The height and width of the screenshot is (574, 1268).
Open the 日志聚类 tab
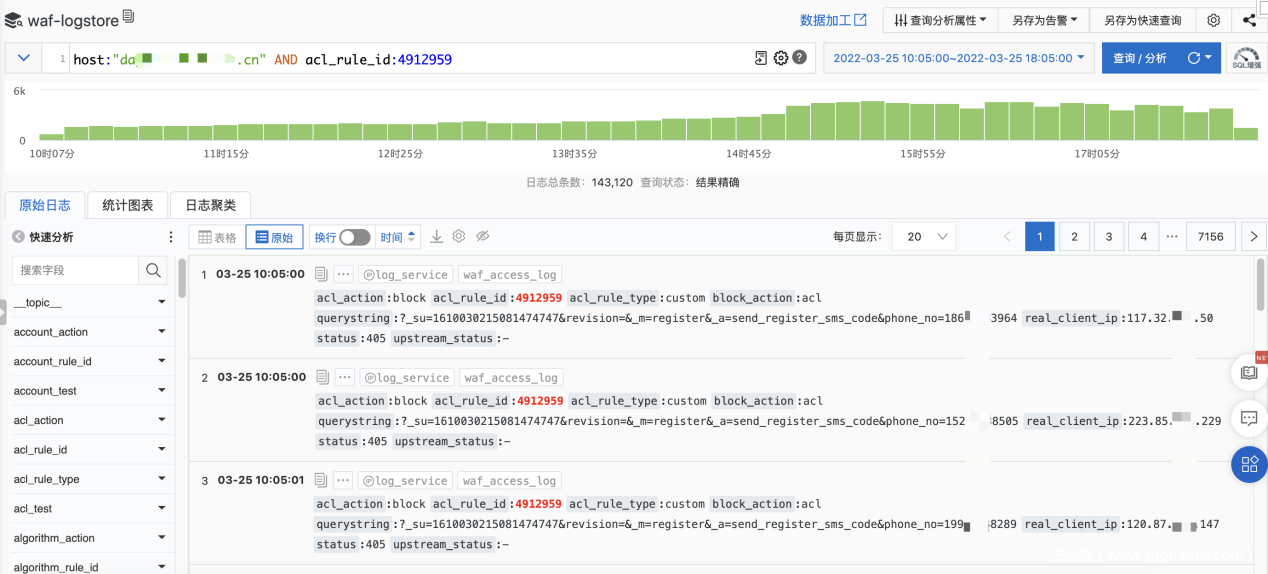pyautogui.click(x=210, y=205)
